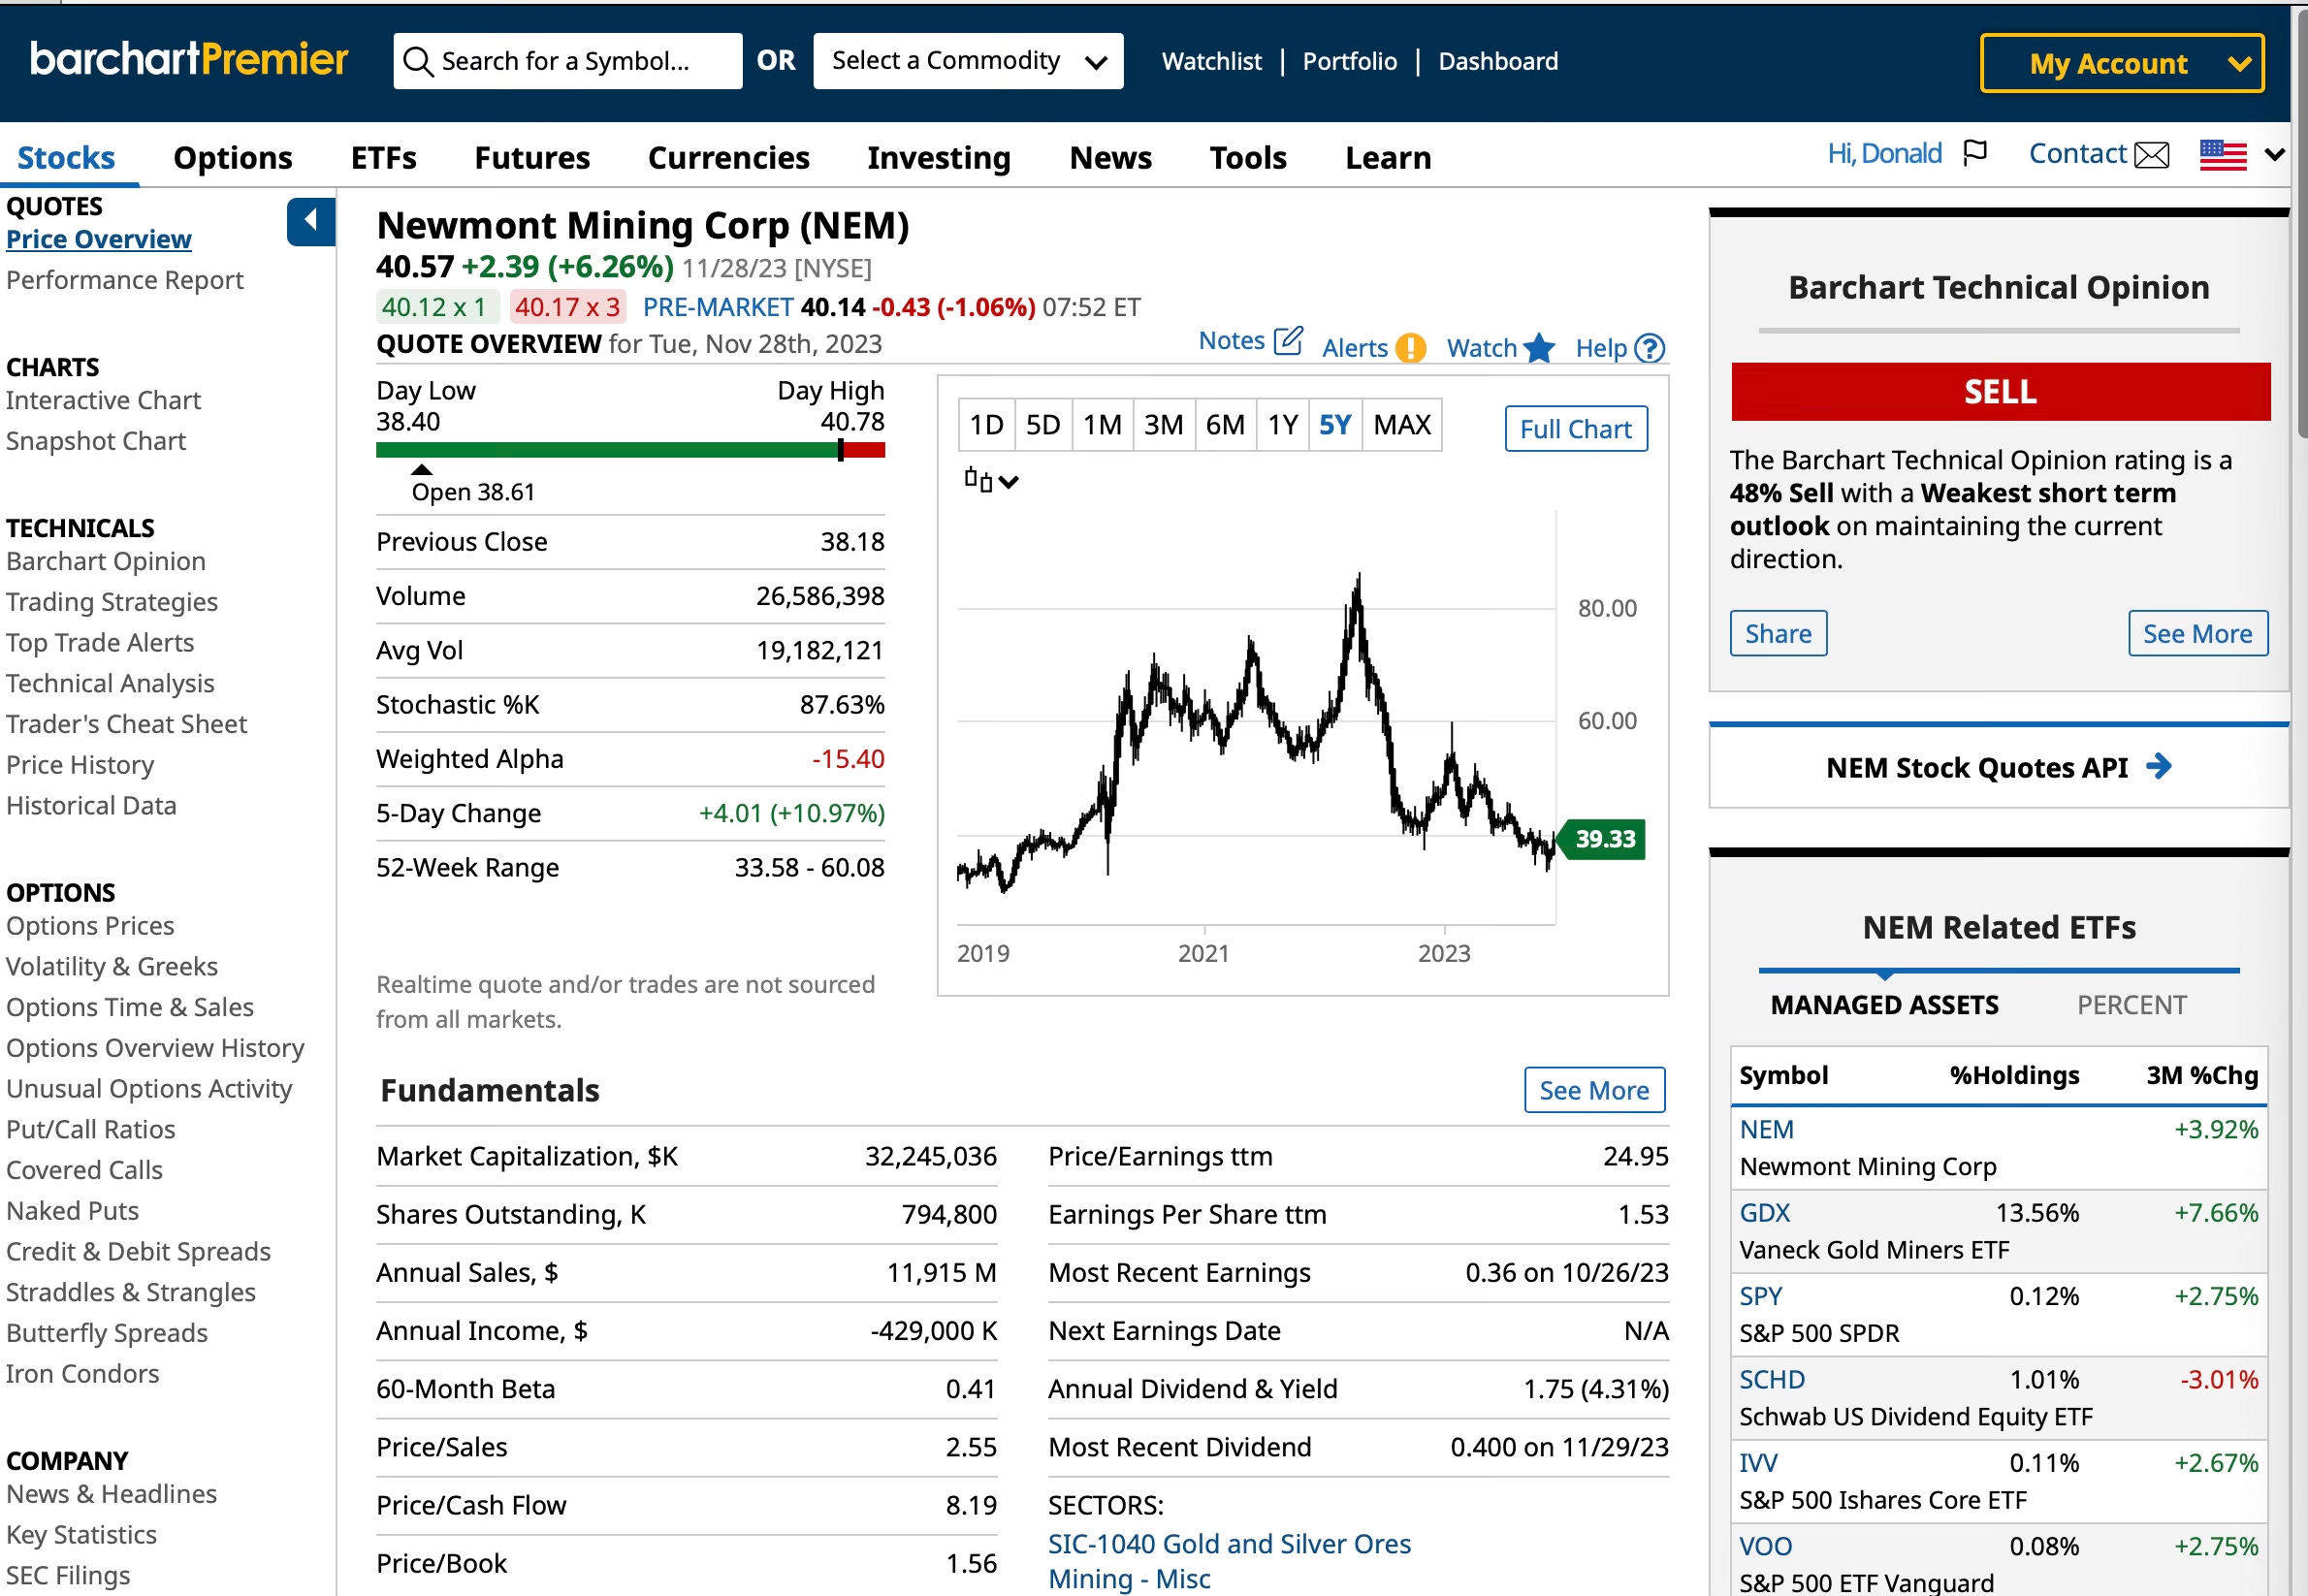Open the Stocks menu
Viewport: 2308px width, 1596px height.
click(66, 157)
